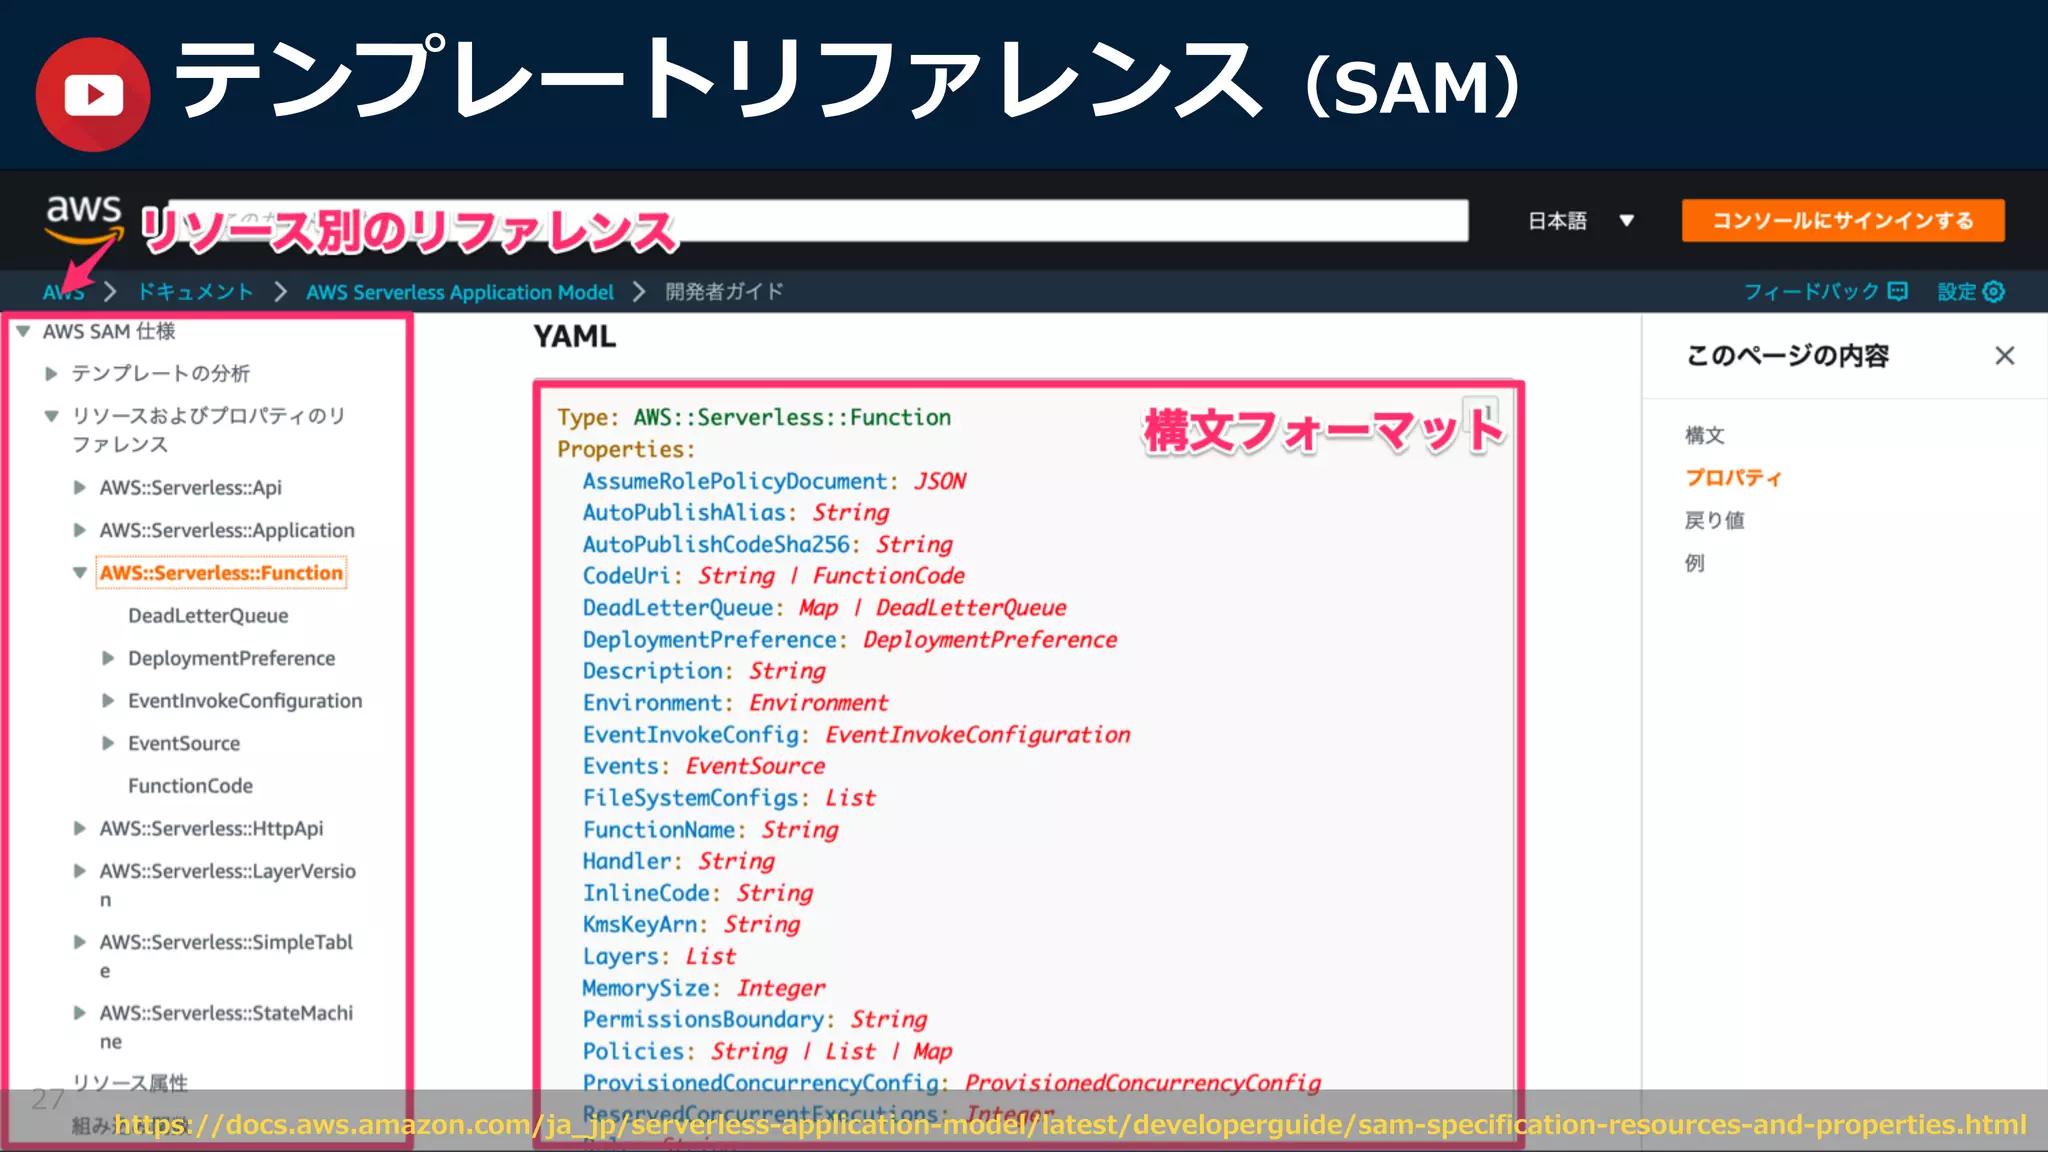Open the highlighted AWS::Serverless::Function item
This screenshot has width=2048, height=1152.
(x=221, y=573)
